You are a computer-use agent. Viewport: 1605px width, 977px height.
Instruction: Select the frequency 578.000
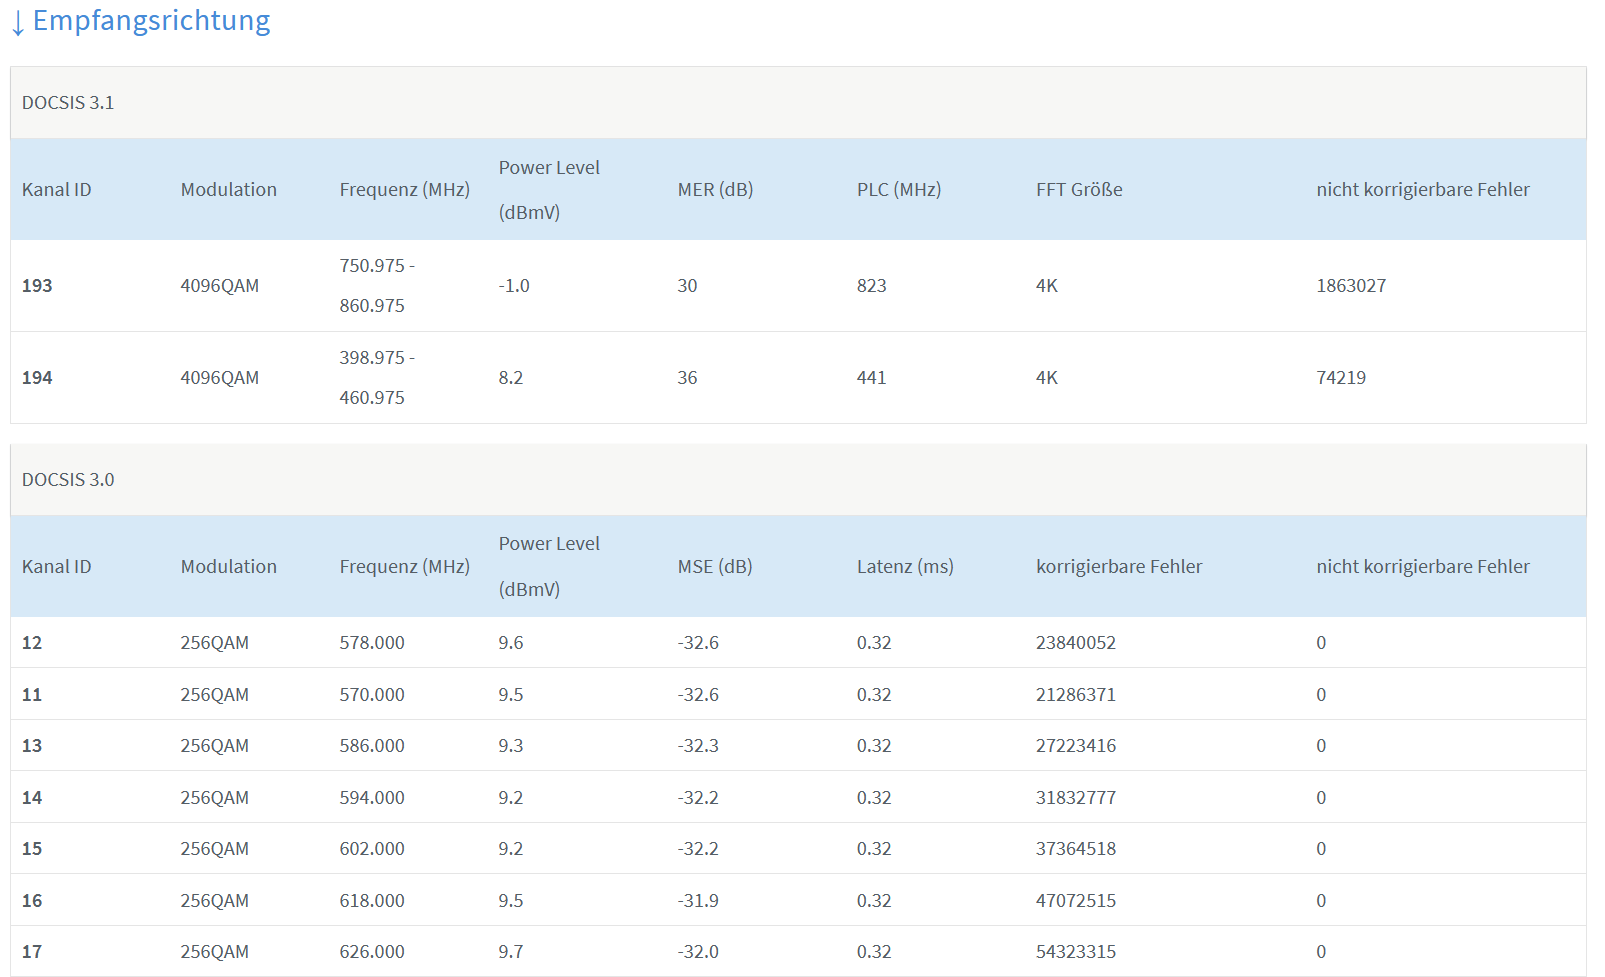(x=372, y=643)
